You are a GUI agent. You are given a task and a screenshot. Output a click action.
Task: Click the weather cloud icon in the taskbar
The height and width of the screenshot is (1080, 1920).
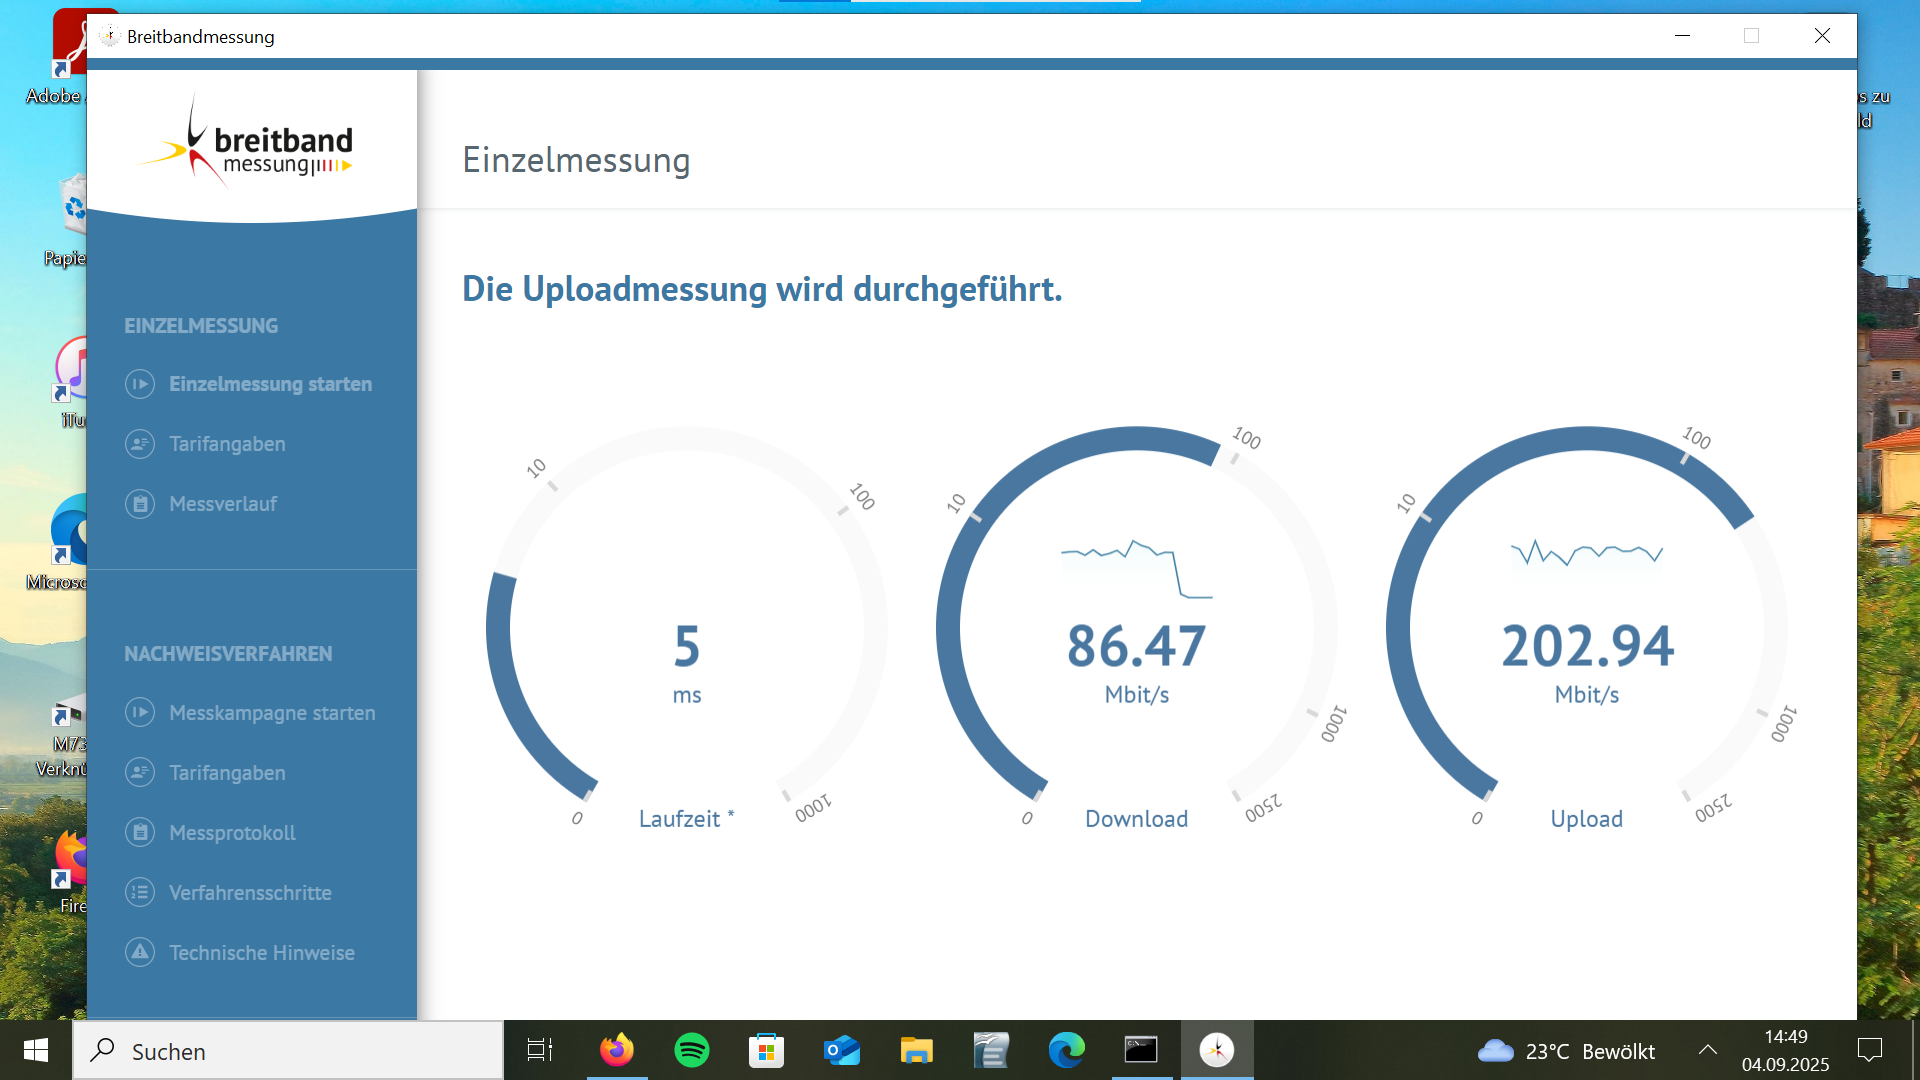[1496, 1051]
